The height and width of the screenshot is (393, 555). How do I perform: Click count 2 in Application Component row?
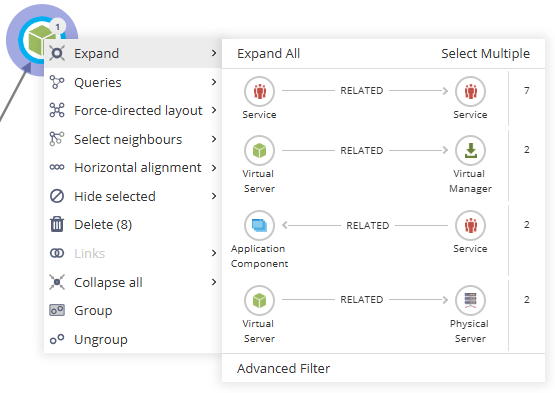click(527, 224)
